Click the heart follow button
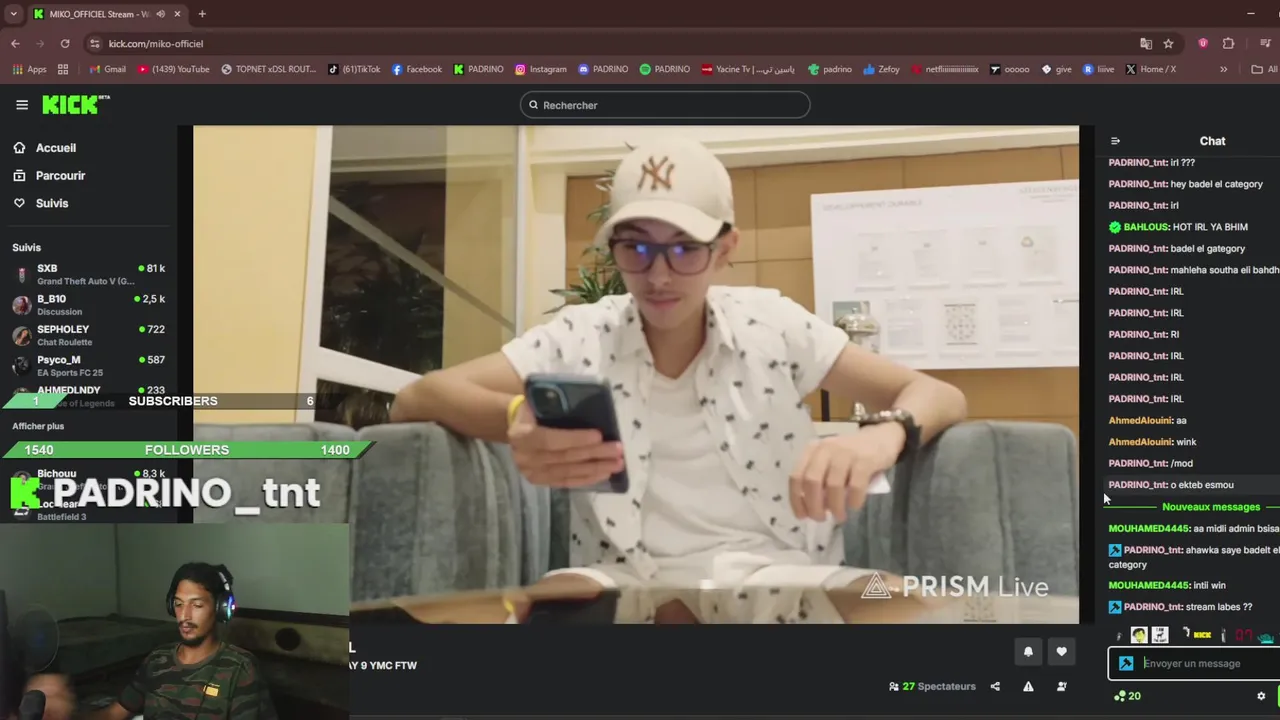Viewport: 1280px width, 720px height. [x=1061, y=652]
